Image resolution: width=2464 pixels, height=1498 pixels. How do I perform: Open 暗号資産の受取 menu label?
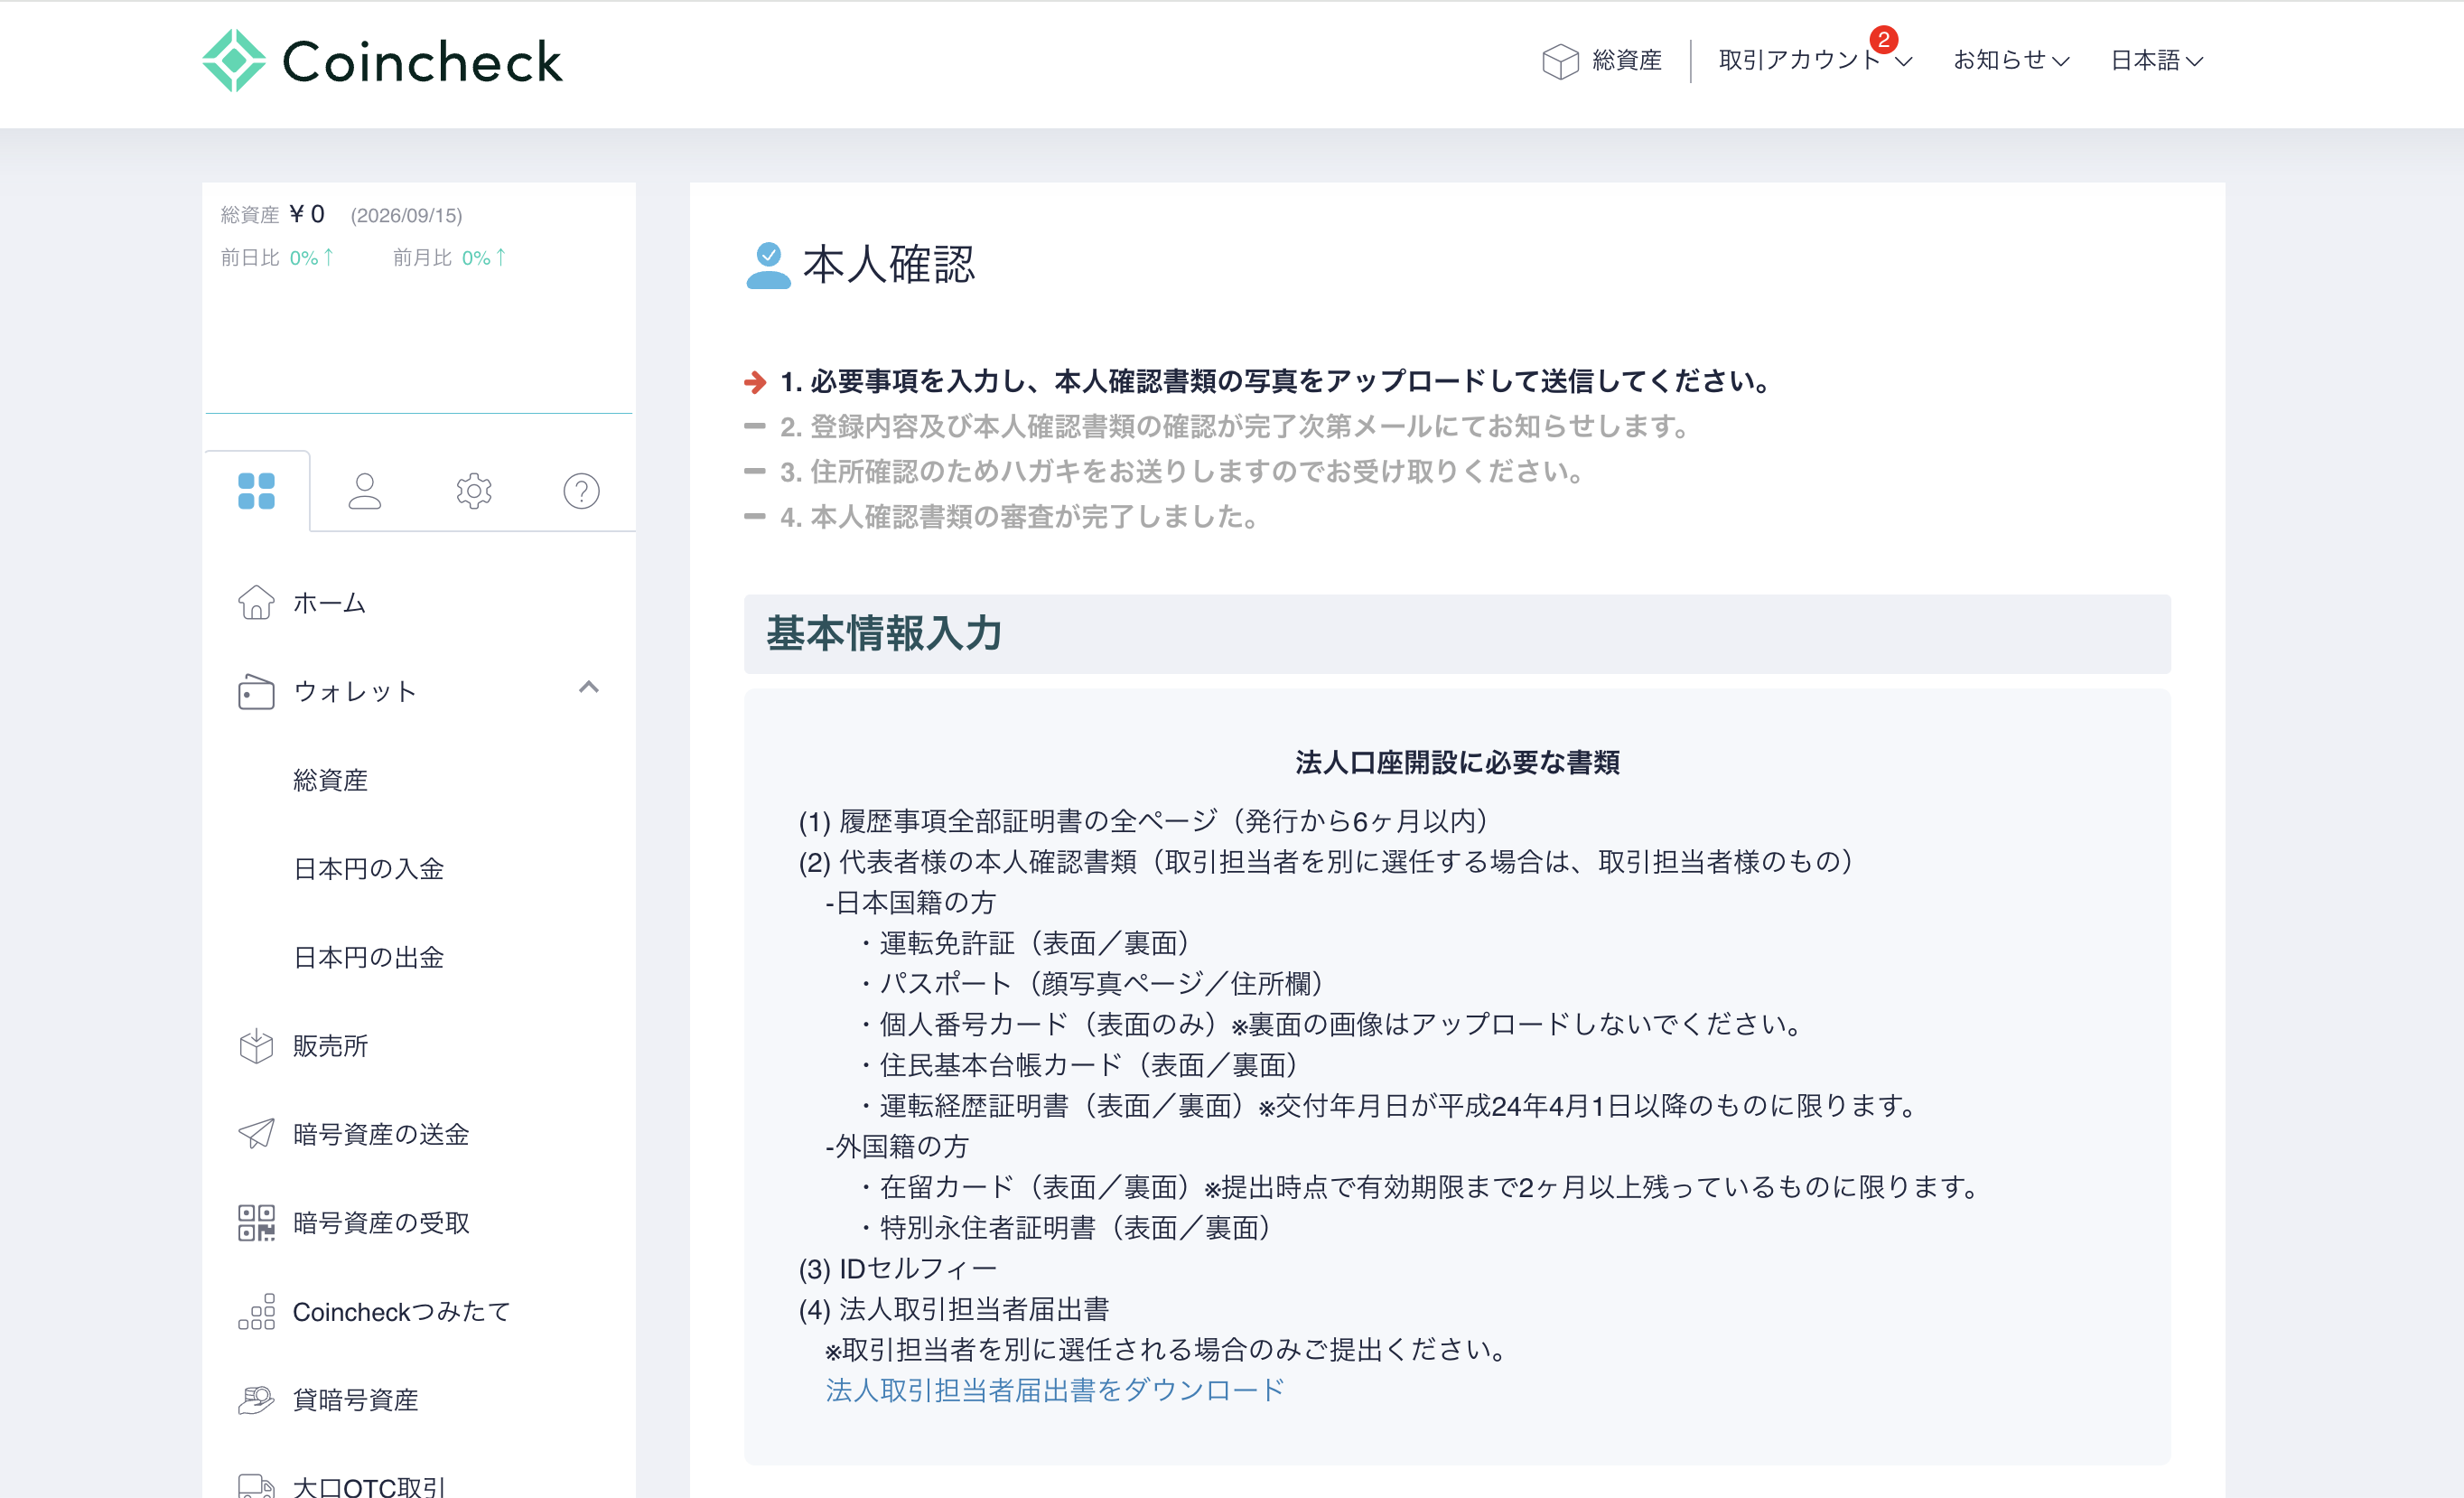[381, 1223]
